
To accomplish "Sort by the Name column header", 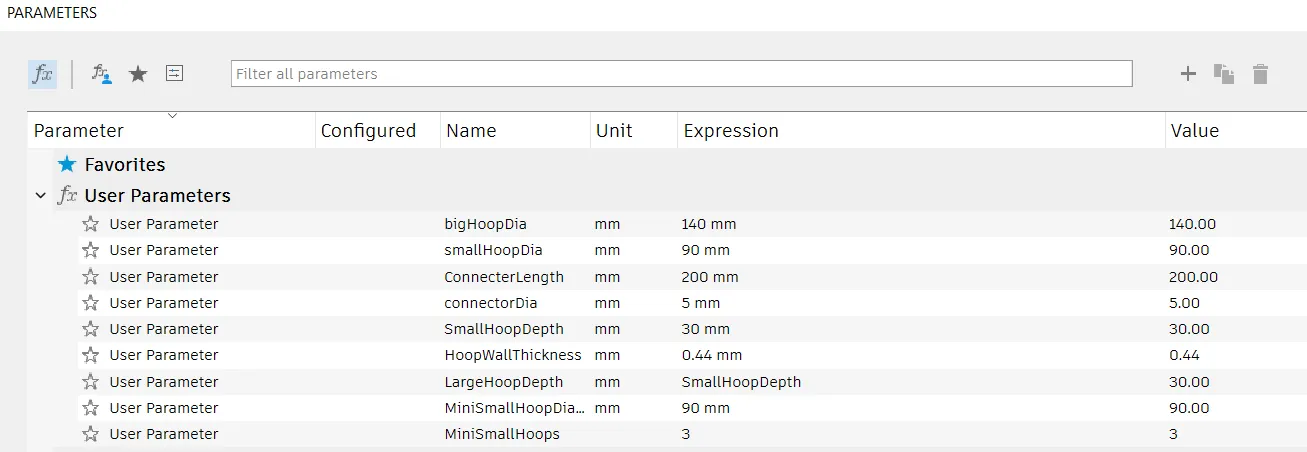I will click(x=471, y=131).
